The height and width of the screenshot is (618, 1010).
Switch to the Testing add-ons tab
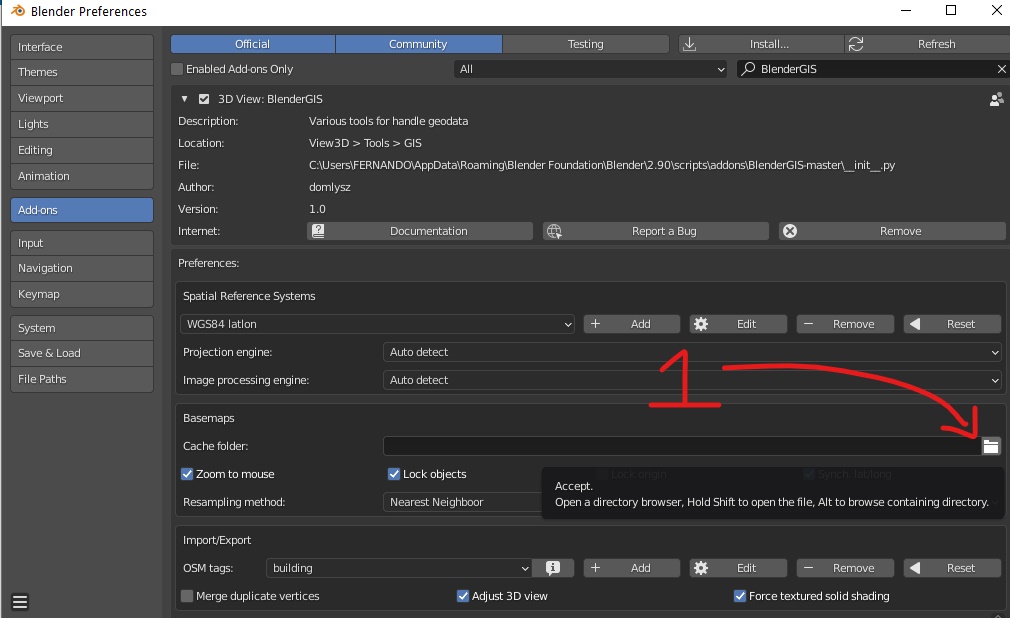[x=585, y=44]
